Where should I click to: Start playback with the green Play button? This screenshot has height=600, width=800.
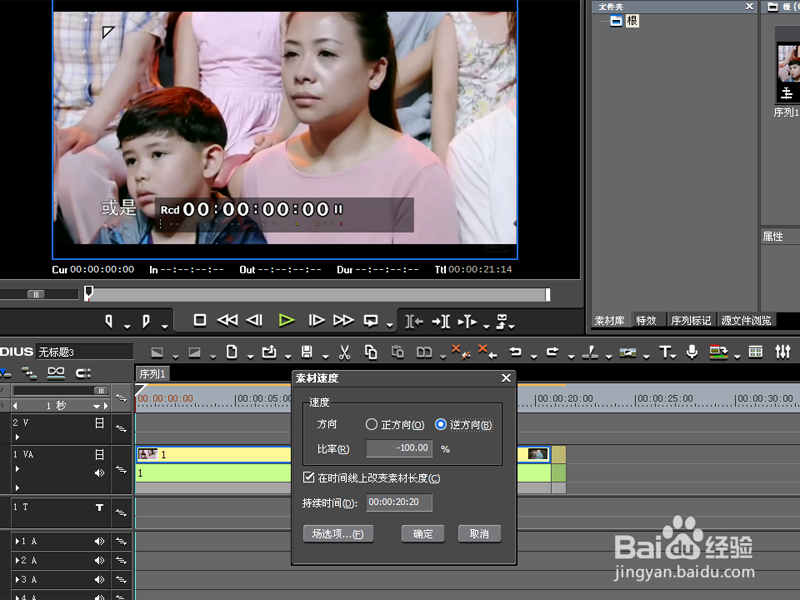tap(286, 320)
